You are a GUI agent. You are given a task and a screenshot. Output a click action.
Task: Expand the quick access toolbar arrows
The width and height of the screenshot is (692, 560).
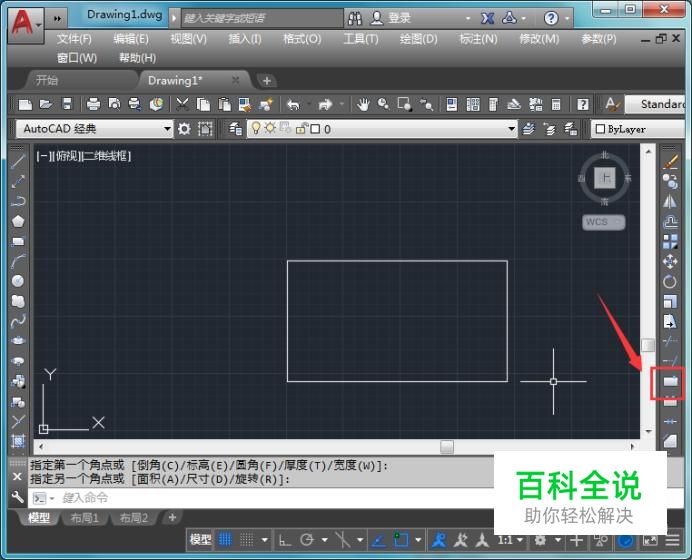(57, 19)
